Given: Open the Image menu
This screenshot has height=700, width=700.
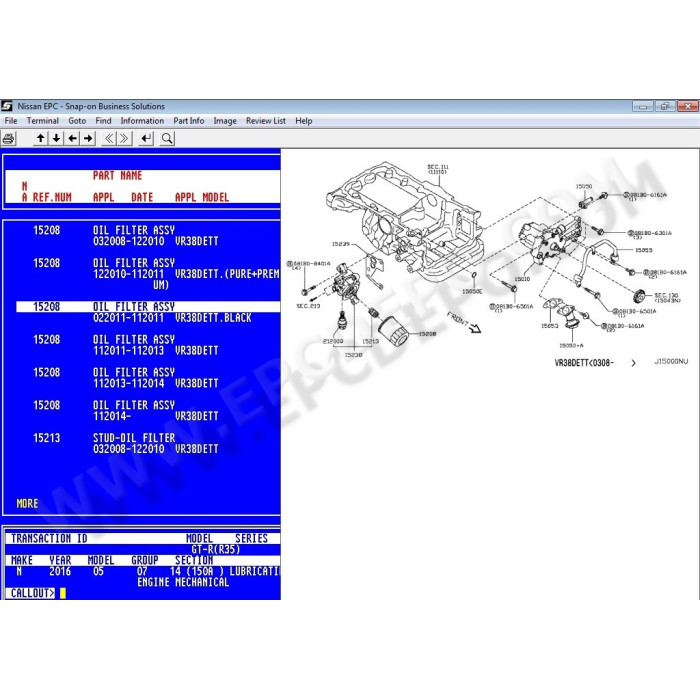Looking at the screenshot, I should point(225,121).
